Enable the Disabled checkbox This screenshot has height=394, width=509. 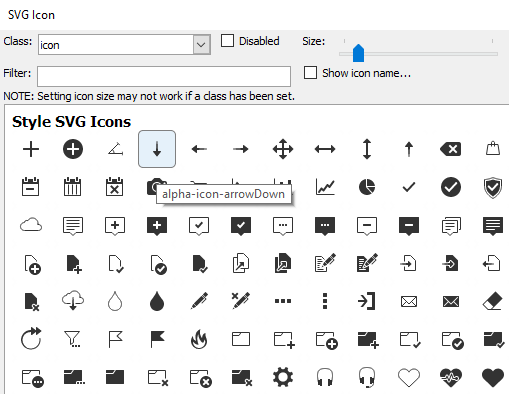228,41
